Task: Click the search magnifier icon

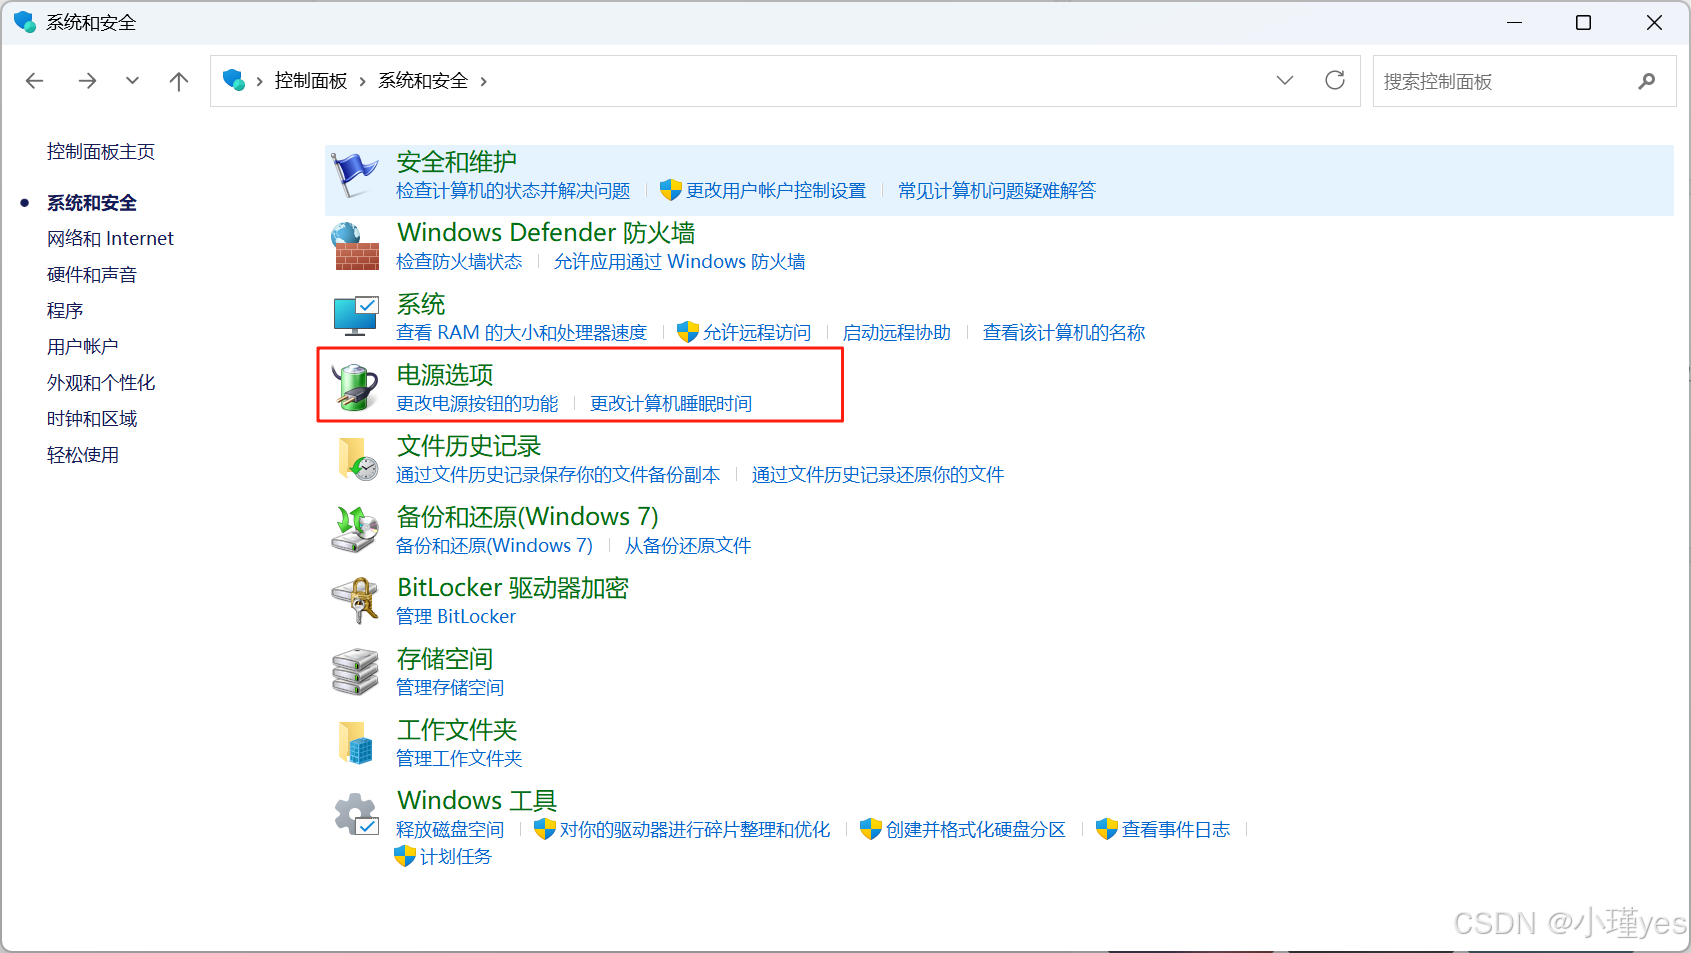Action: (x=1647, y=81)
